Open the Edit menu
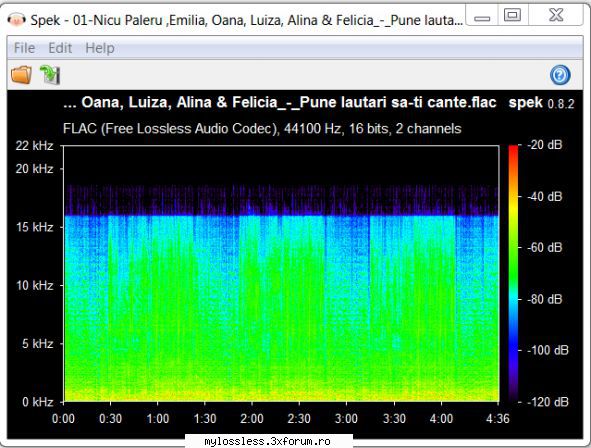 point(60,48)
